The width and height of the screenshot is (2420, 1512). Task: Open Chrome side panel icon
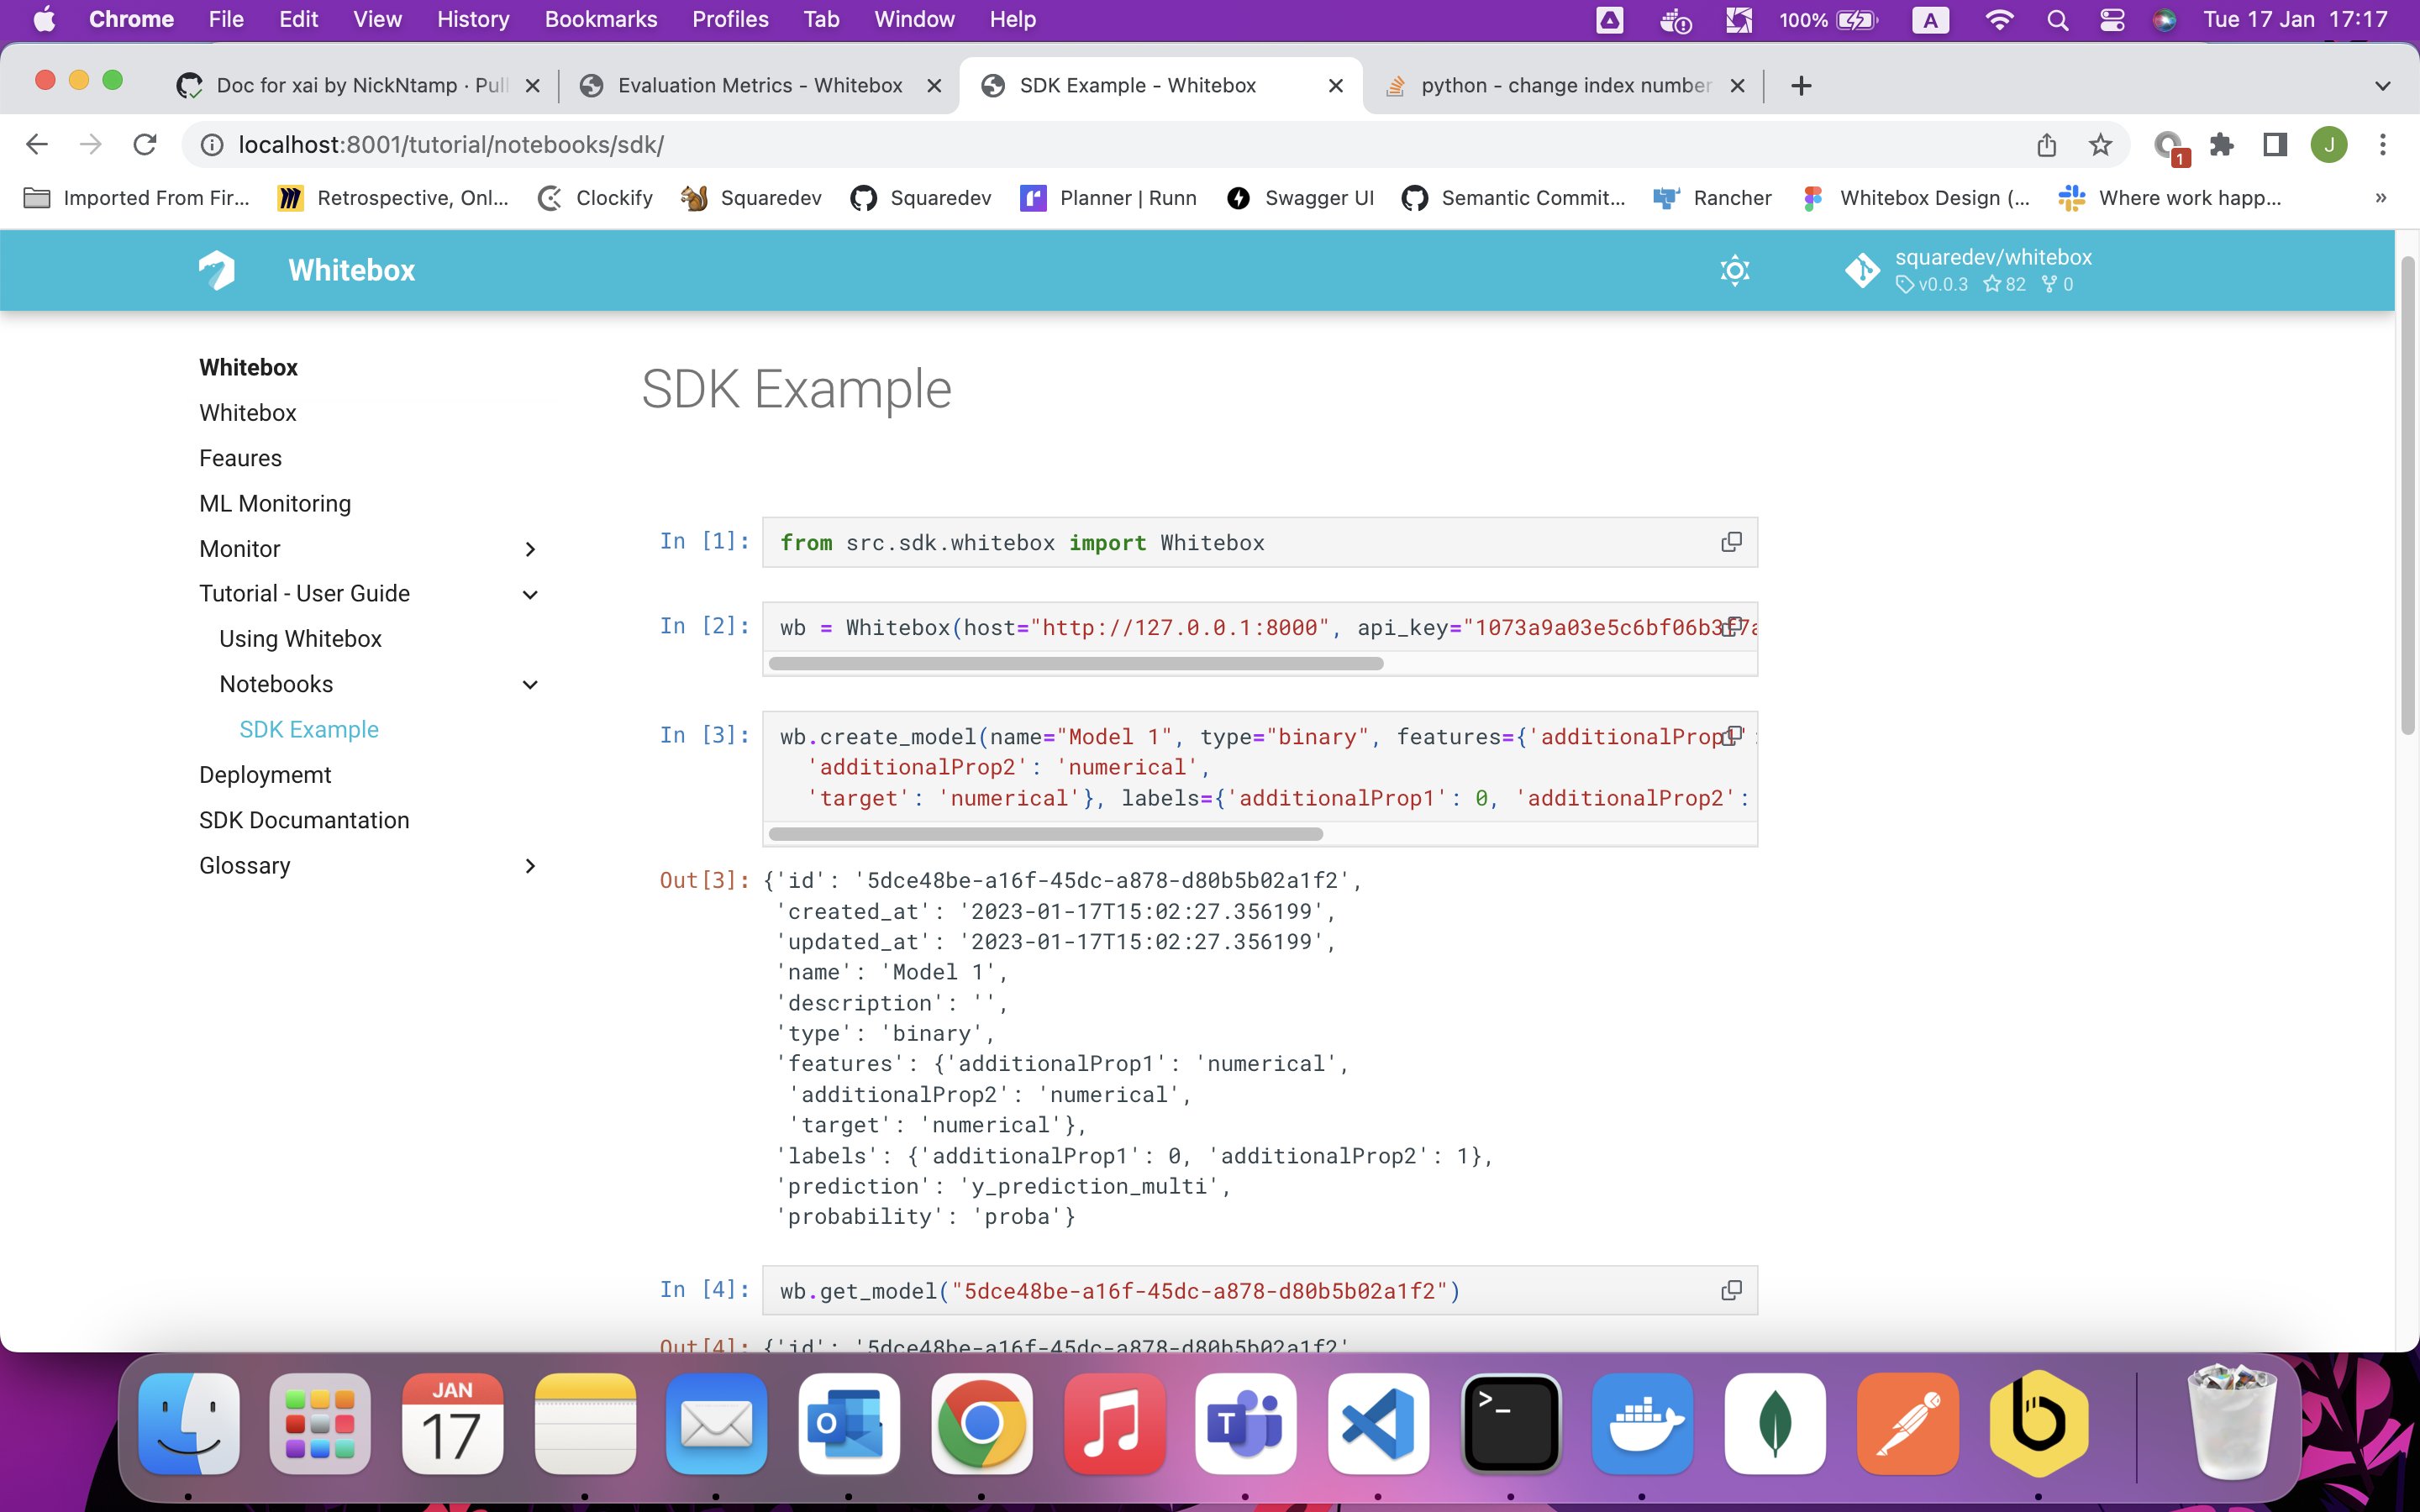(x=2275, y=145)
